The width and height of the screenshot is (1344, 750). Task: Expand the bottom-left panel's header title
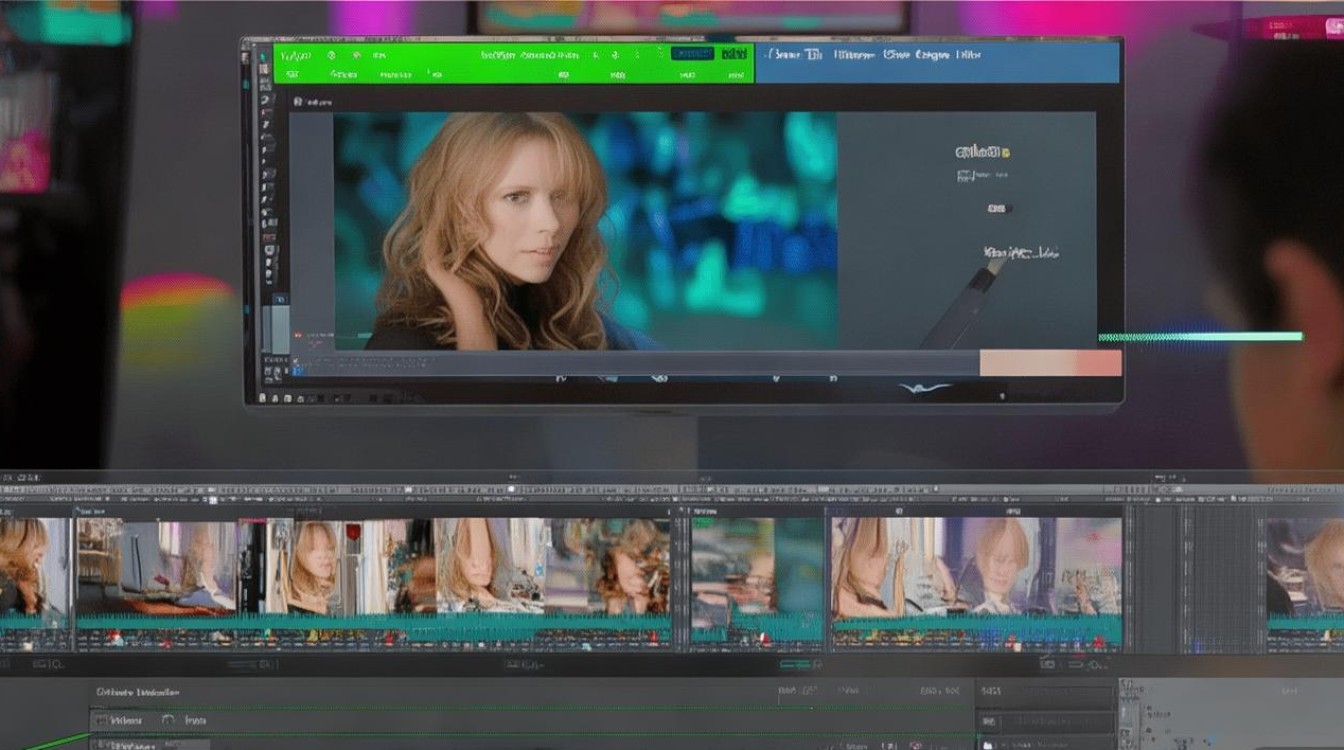click(137, 692)
